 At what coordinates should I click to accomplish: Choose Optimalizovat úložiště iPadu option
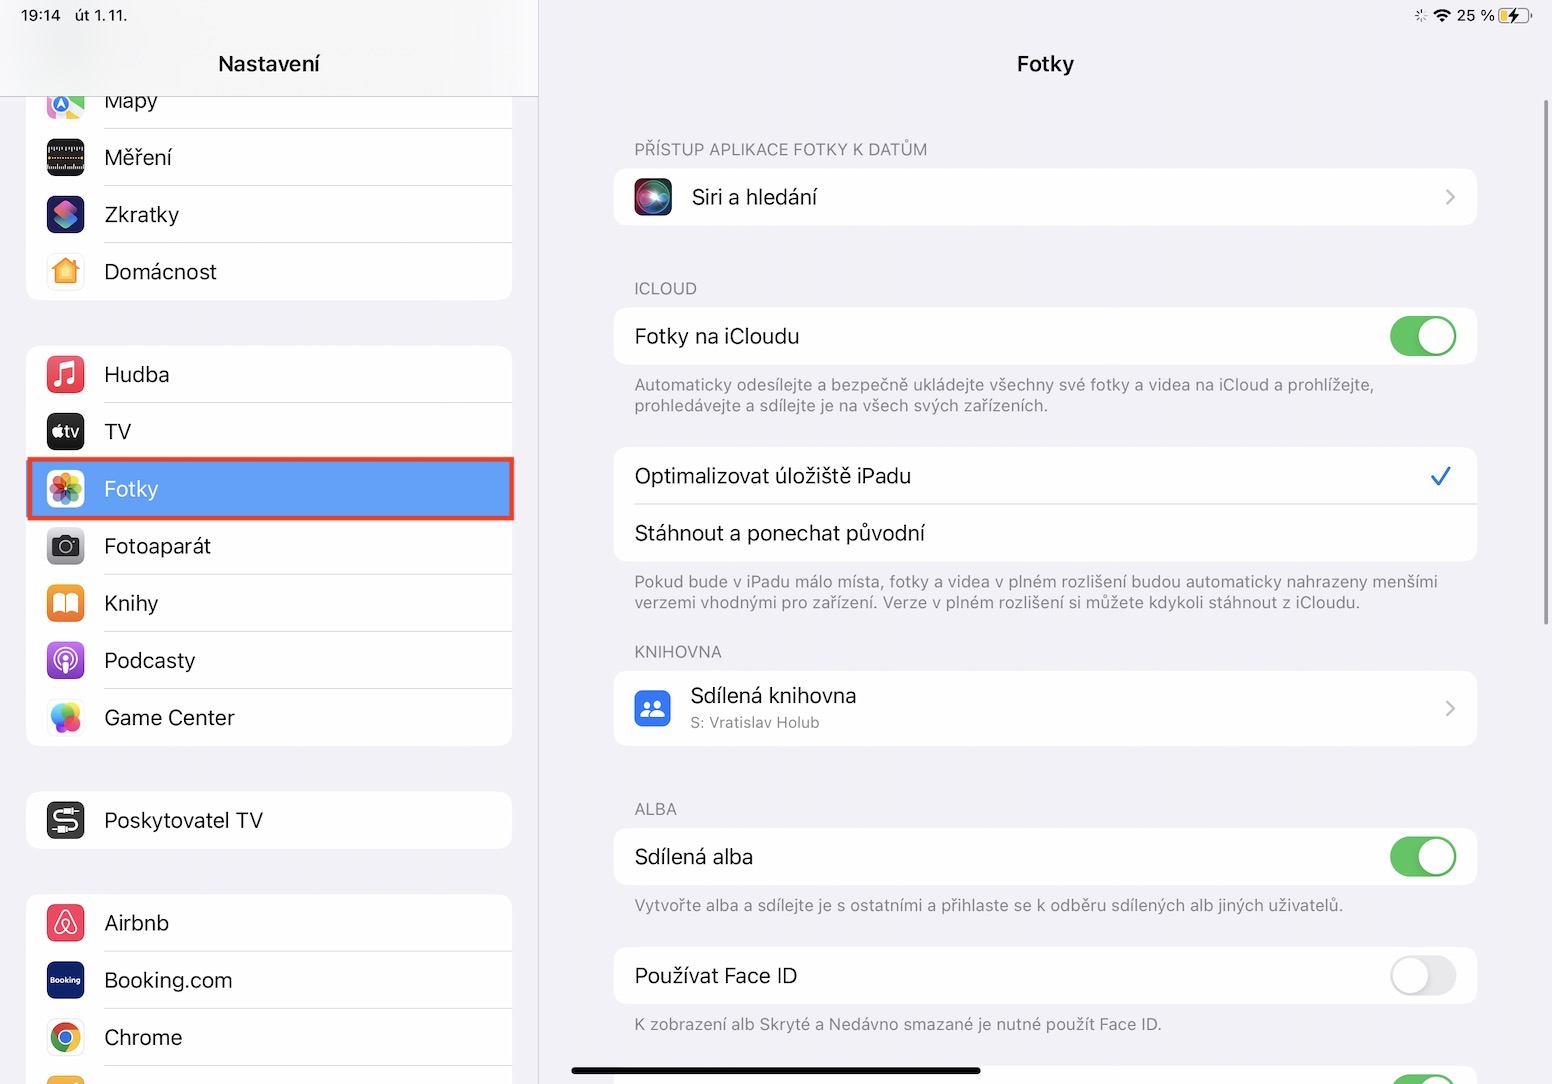tap(773, 477)
